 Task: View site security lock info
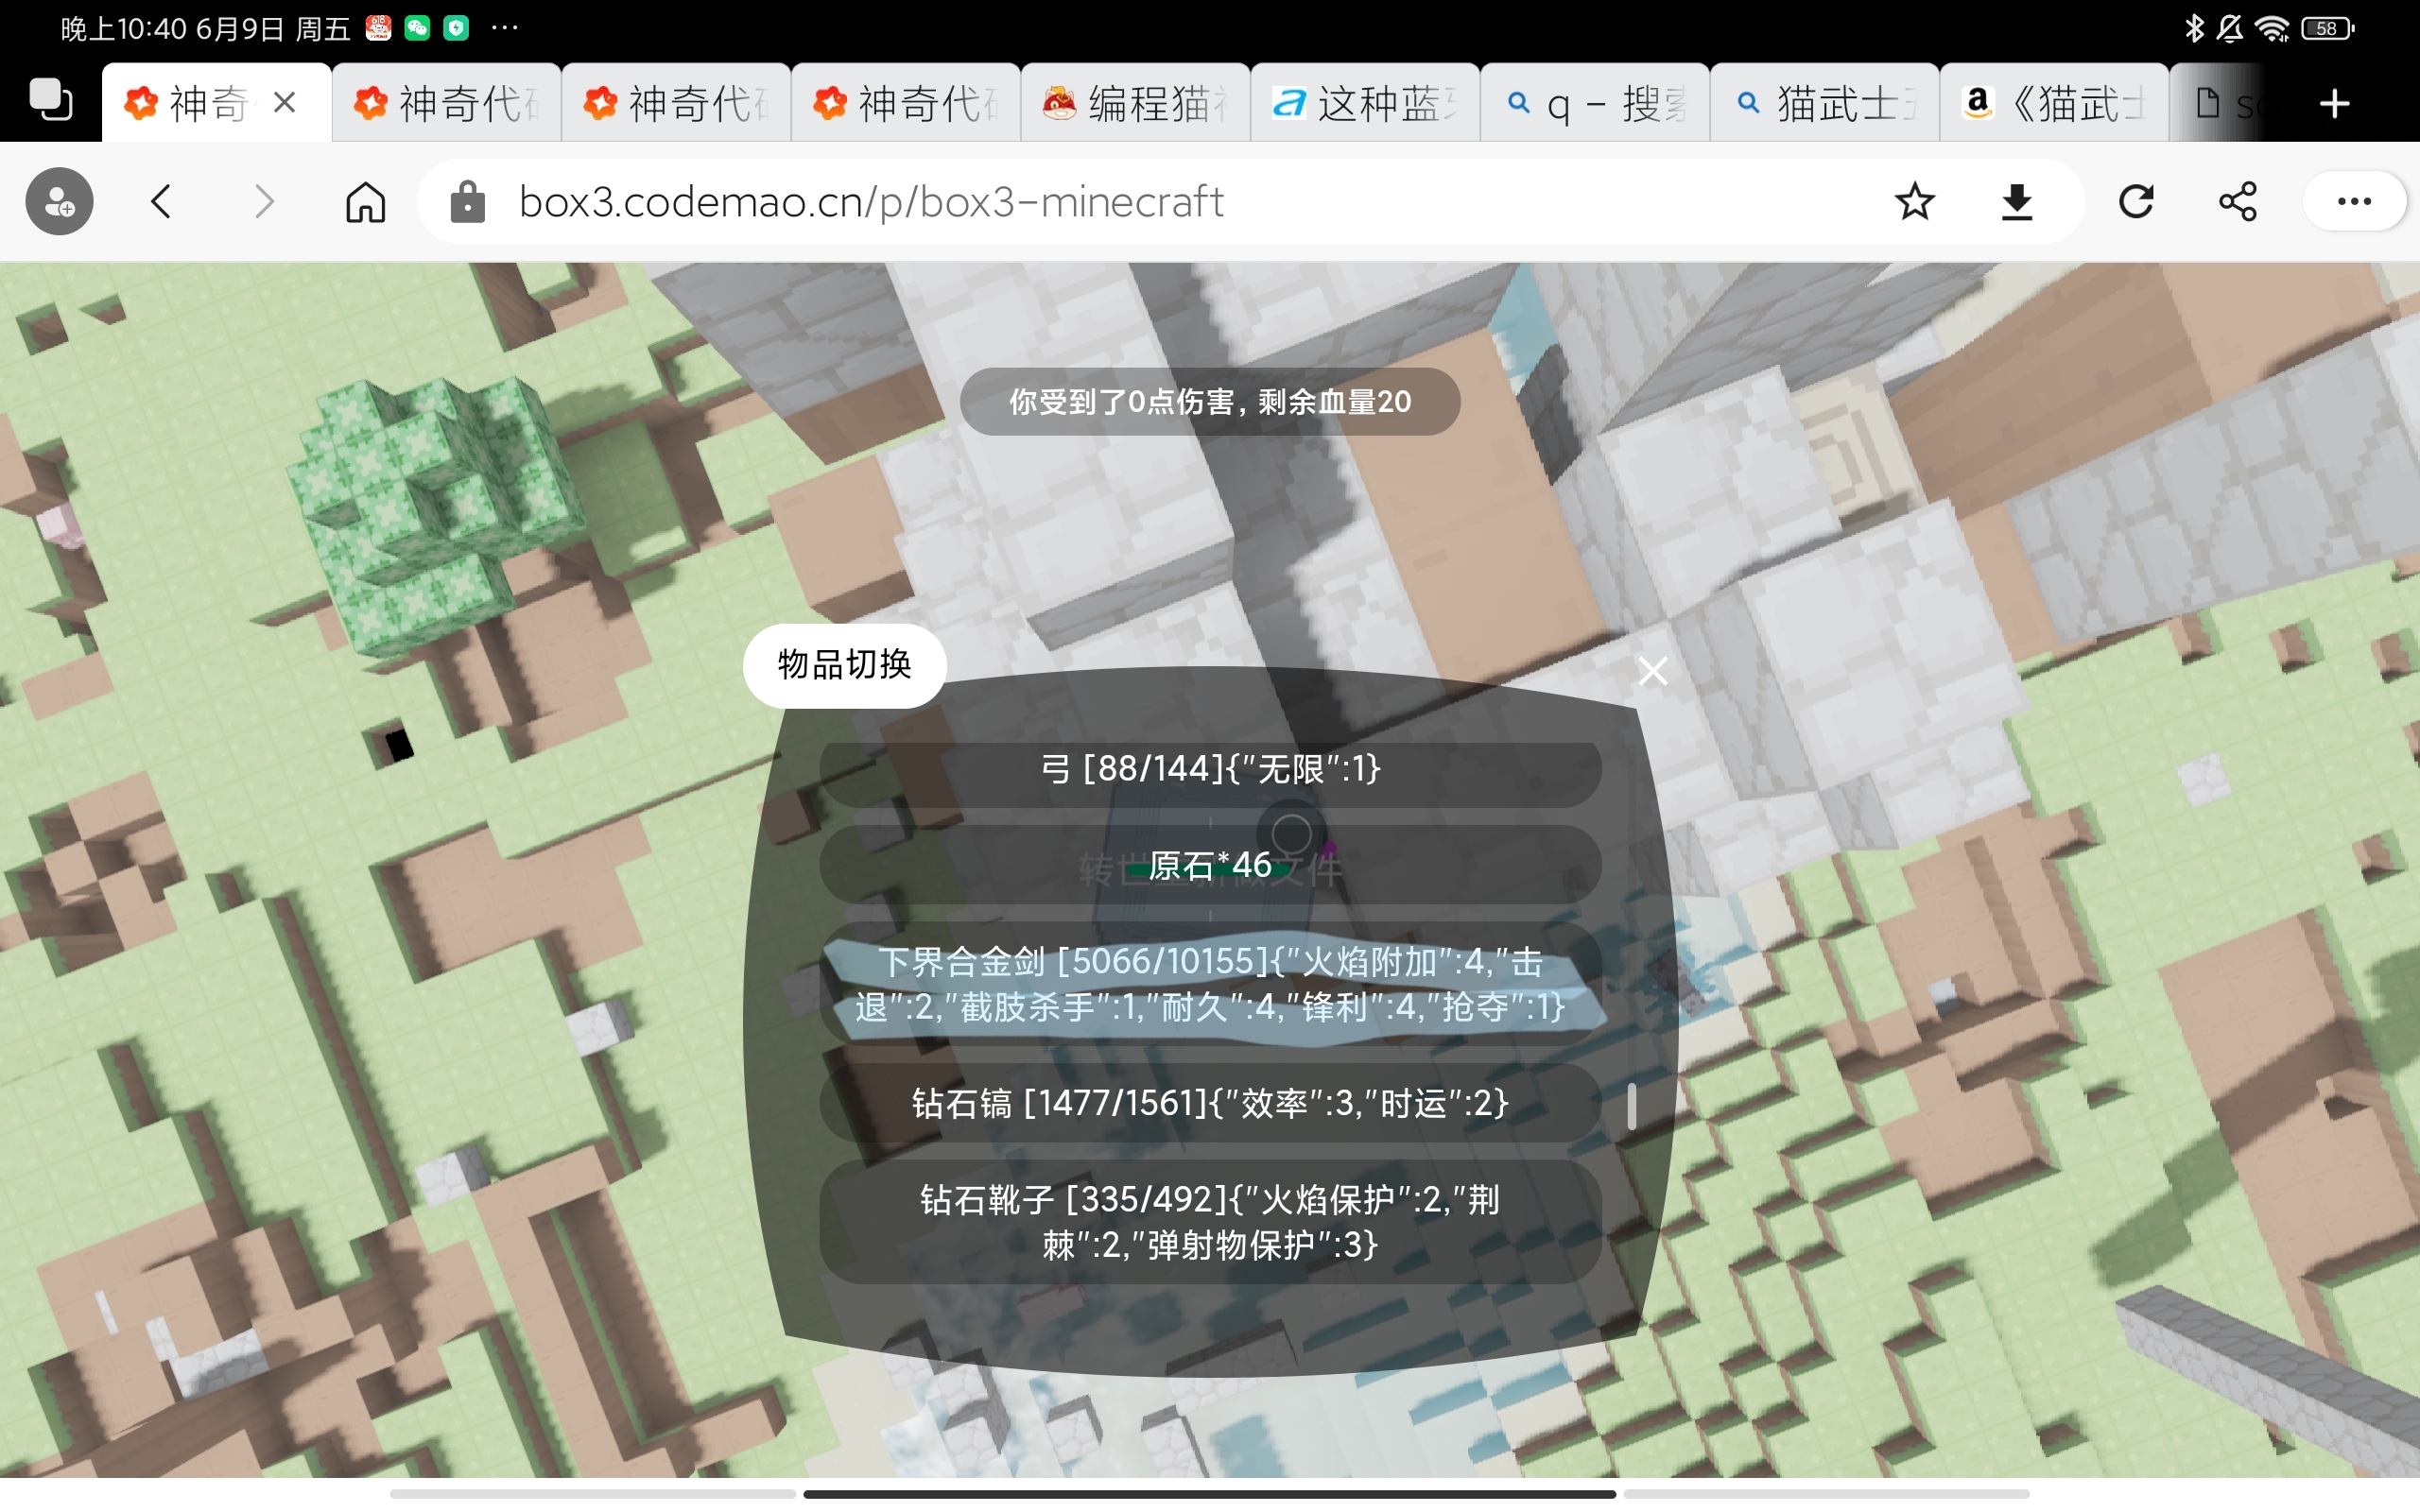pos(468,202)
